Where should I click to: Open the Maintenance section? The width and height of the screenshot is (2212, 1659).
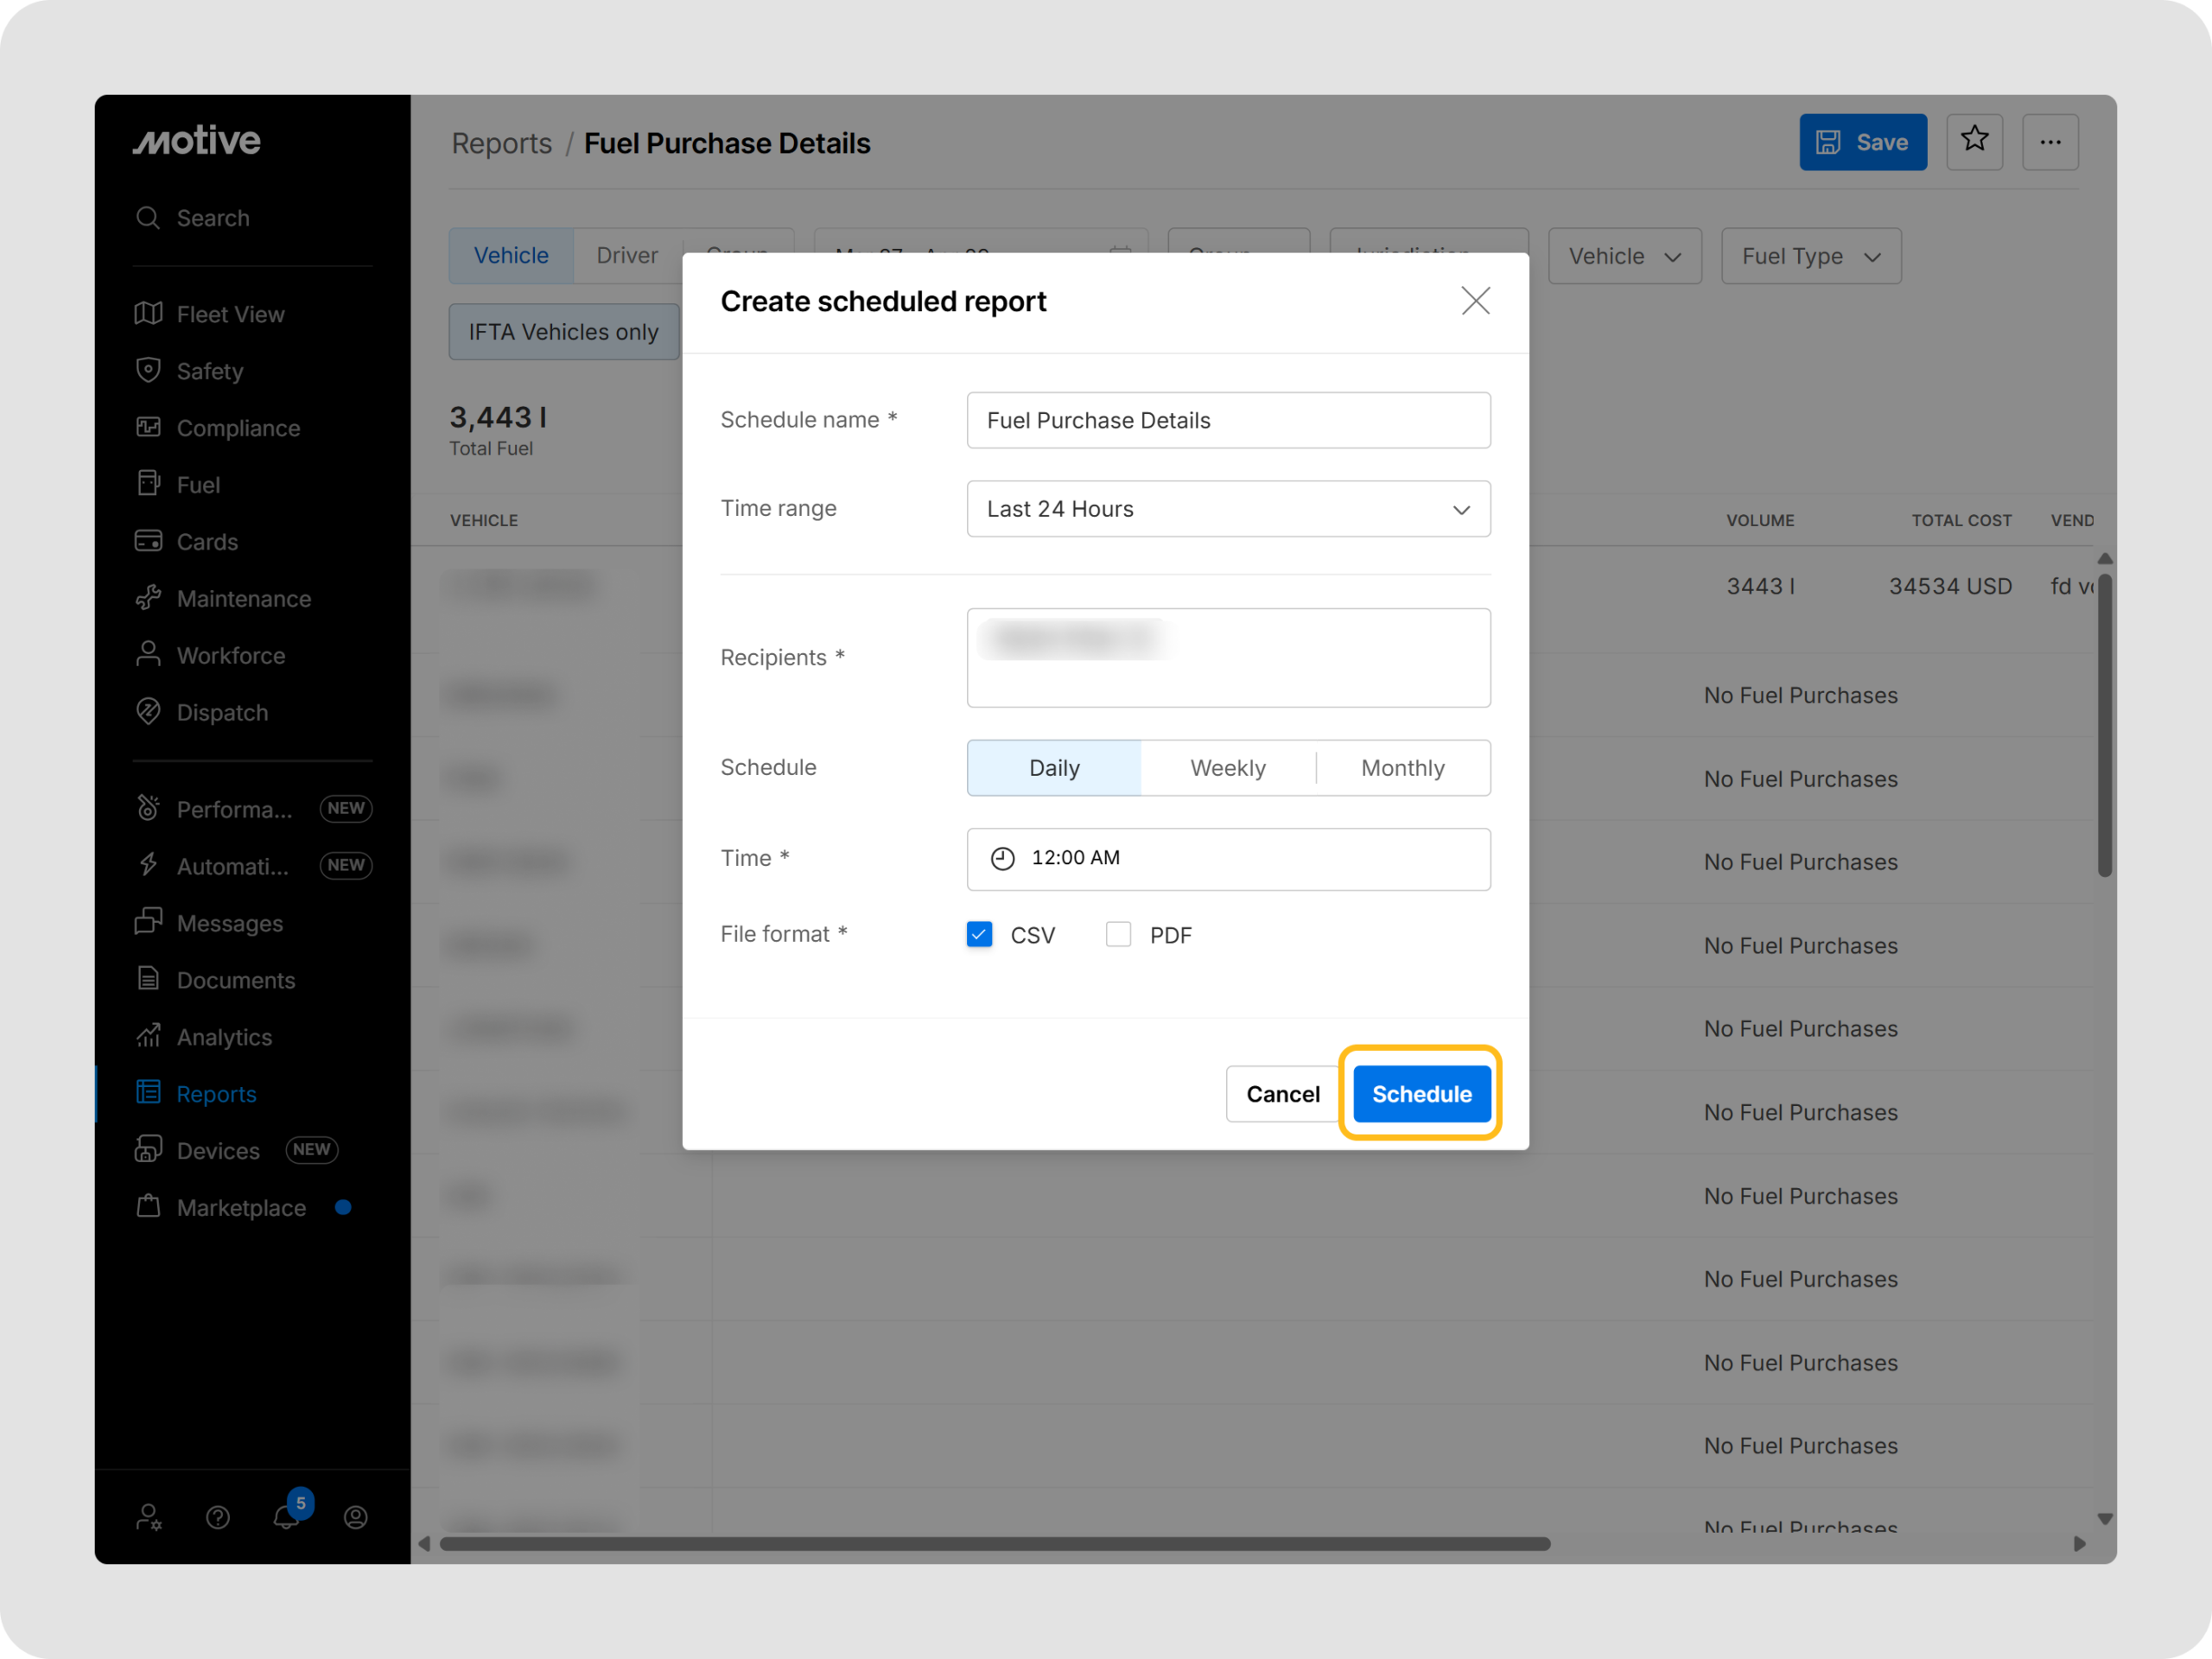click(244, 598)
